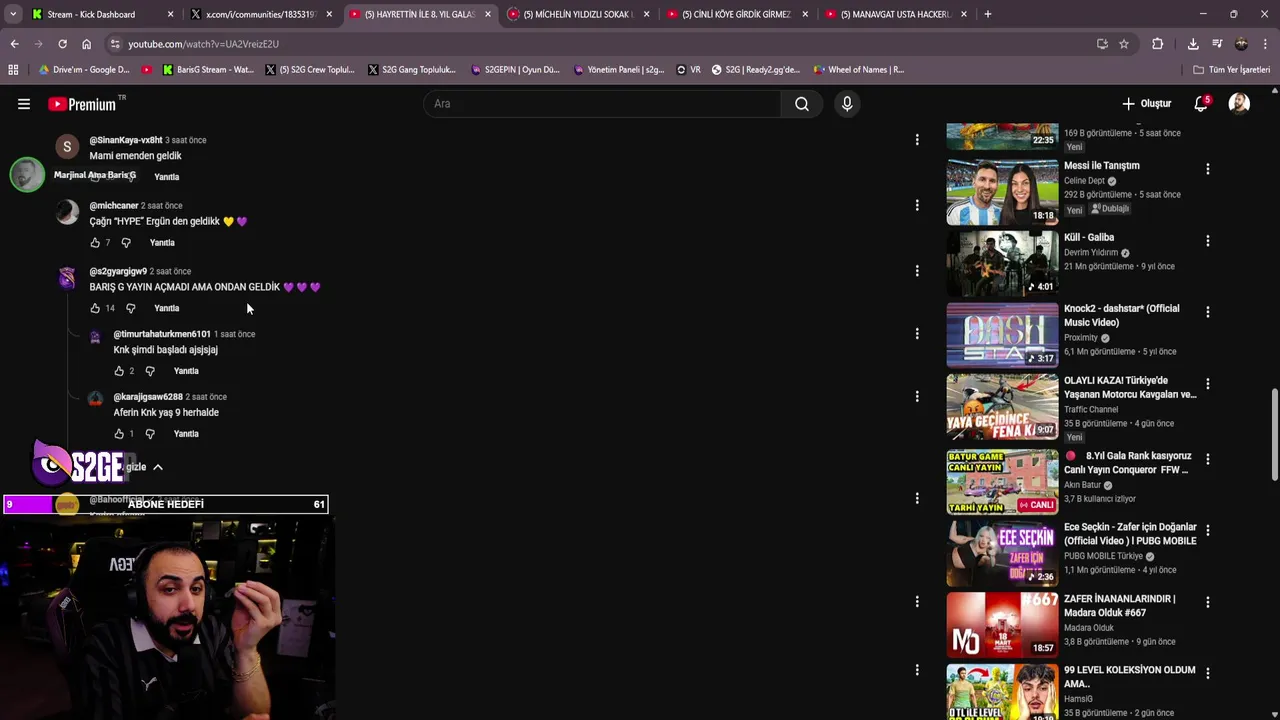The height and width of the screenshot is (720, 1280).
Task: Start voice search with microphone icon
Action: pos(847,104)
